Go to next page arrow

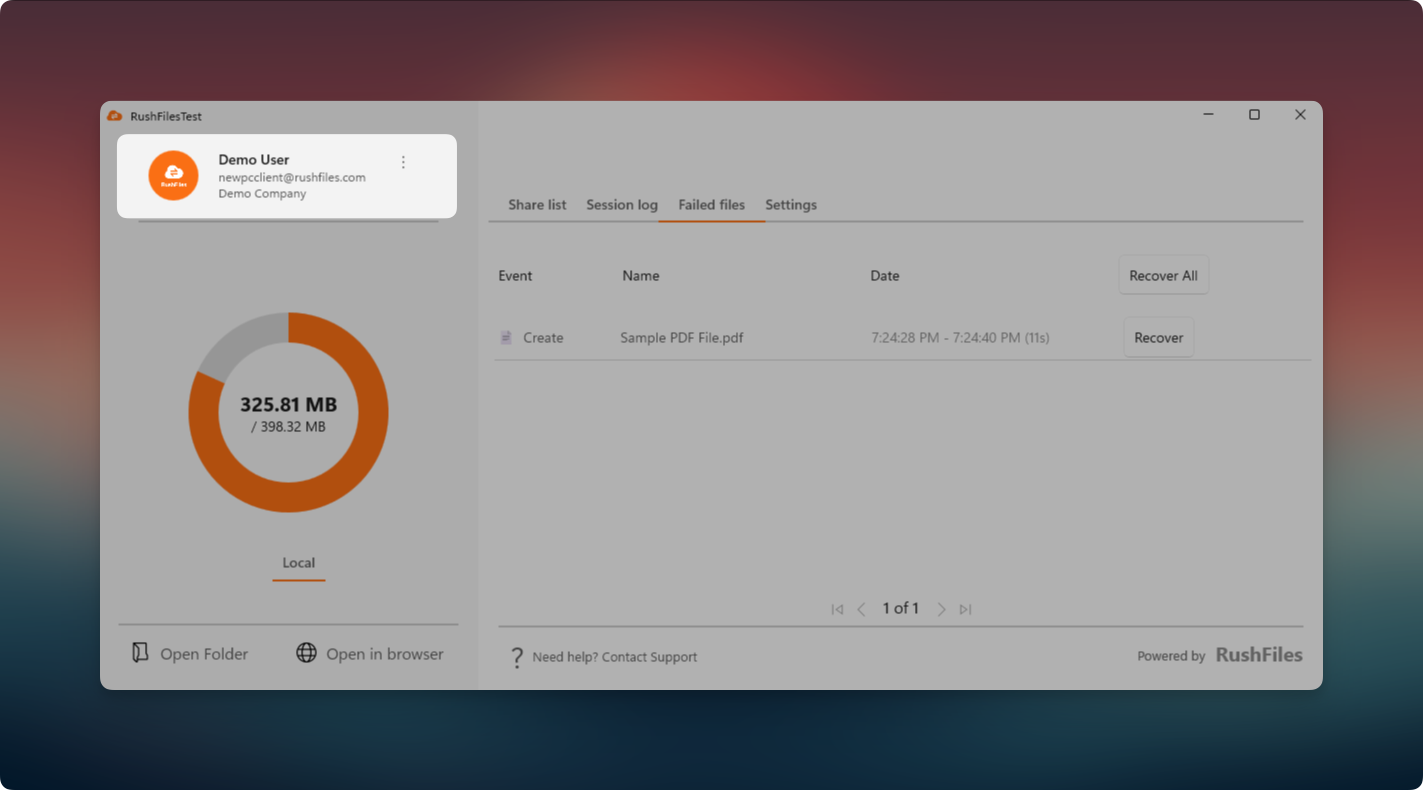click(x=941, y=609)
